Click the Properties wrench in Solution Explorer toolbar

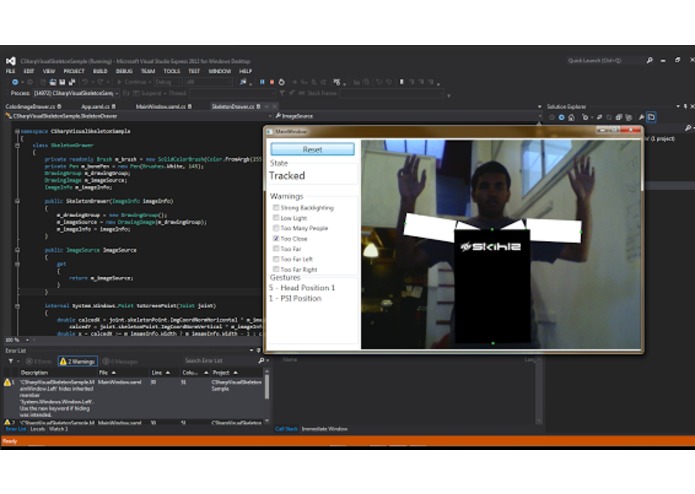pos(641,117)
